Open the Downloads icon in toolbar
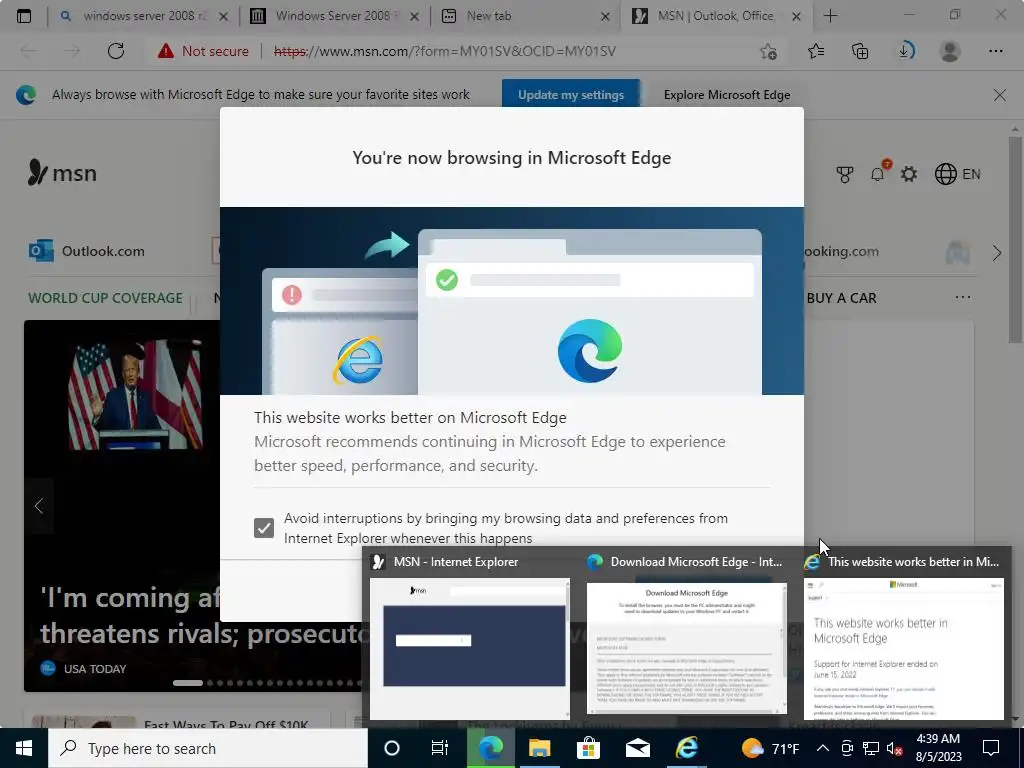 click(x=906, y=51)
